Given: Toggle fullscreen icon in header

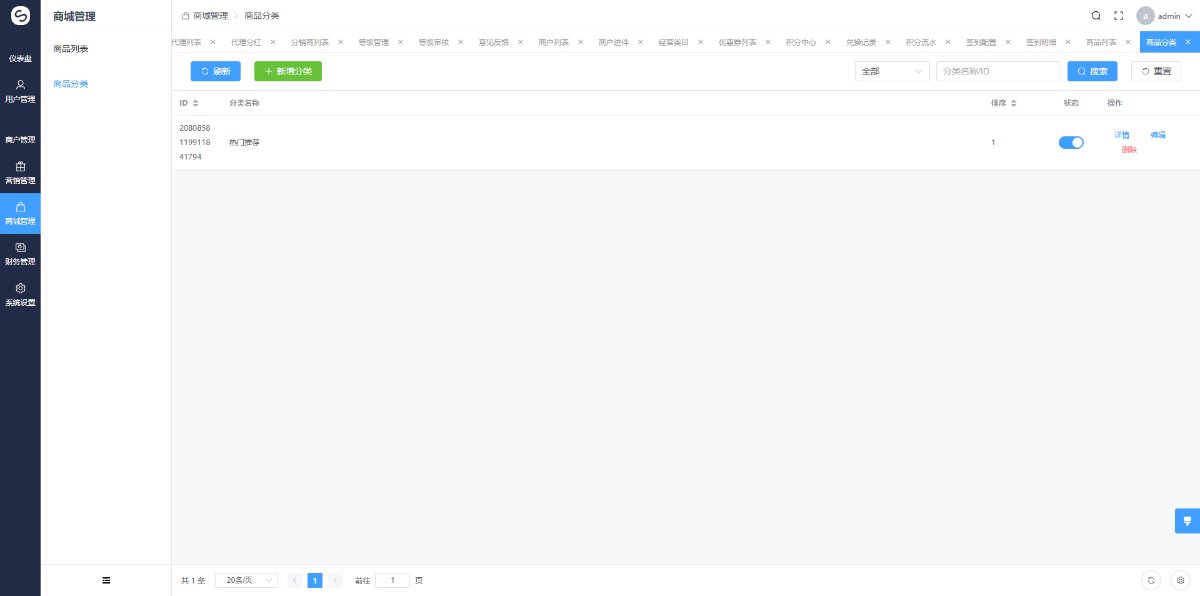Looking at the screenshot, I should tap(1119, 15).
